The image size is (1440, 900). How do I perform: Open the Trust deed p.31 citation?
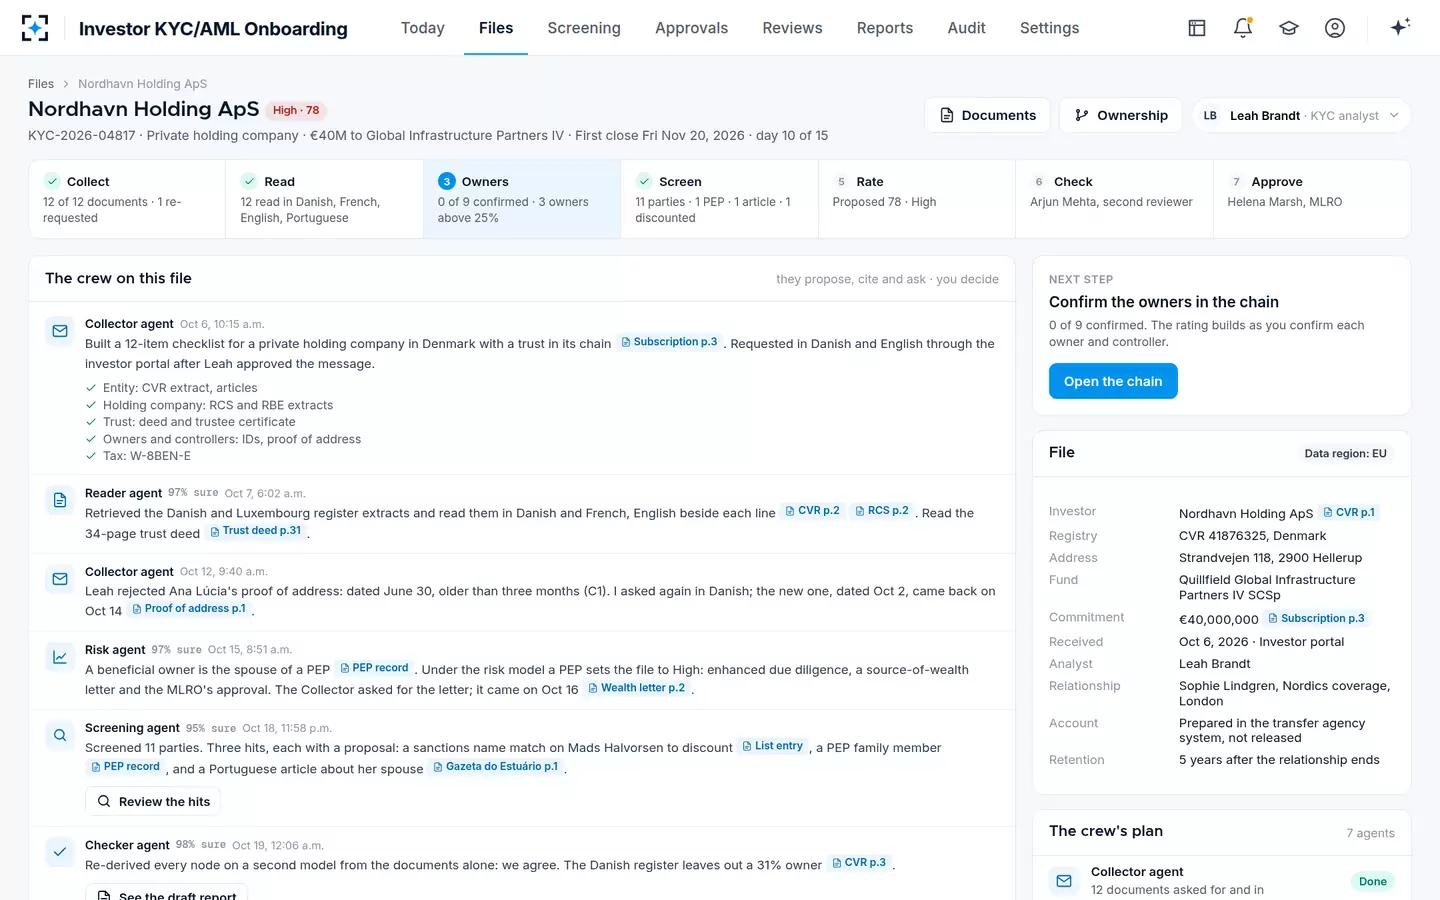(255, 531)
